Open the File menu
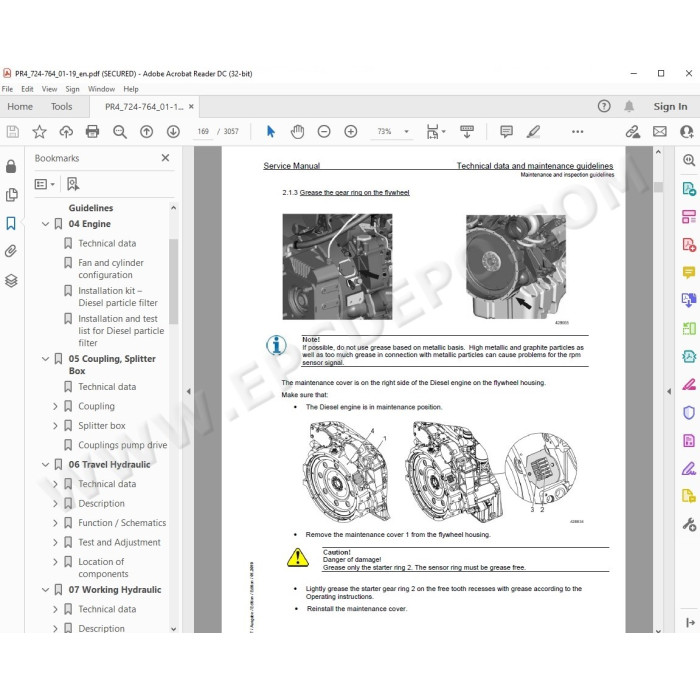Viewport: 700px width, 700px height. click(x=7, y=89)
